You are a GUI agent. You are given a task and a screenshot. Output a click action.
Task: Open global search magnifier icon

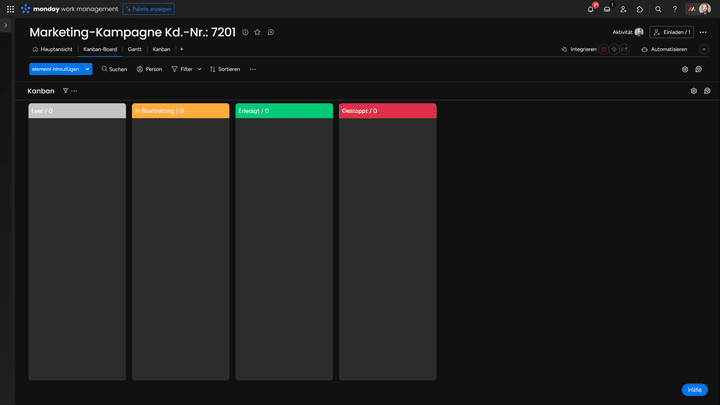[658, 9]
